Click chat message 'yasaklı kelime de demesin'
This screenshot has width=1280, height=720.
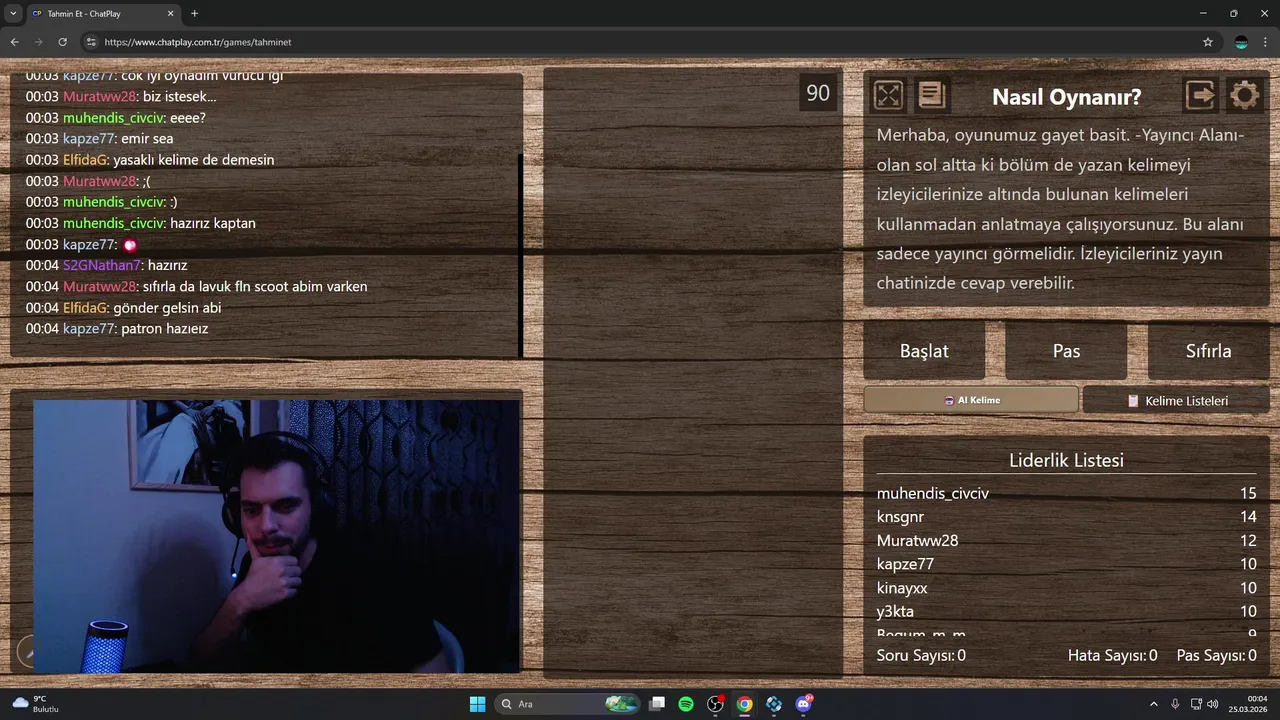(x=193, y=160)
